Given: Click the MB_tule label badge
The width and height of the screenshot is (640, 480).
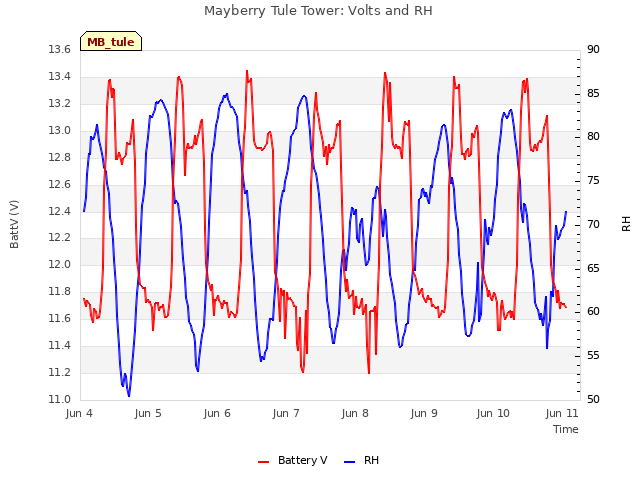Looking at the screenshot, I should [111, 41].
